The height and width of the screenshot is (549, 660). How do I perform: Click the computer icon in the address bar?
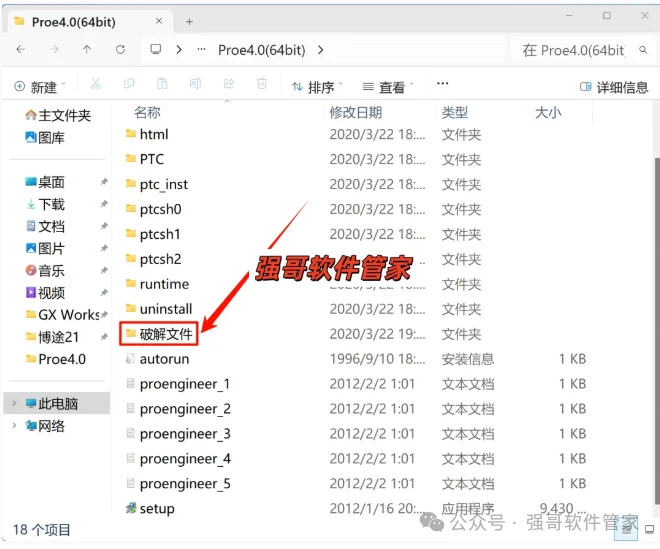point(156,49)
